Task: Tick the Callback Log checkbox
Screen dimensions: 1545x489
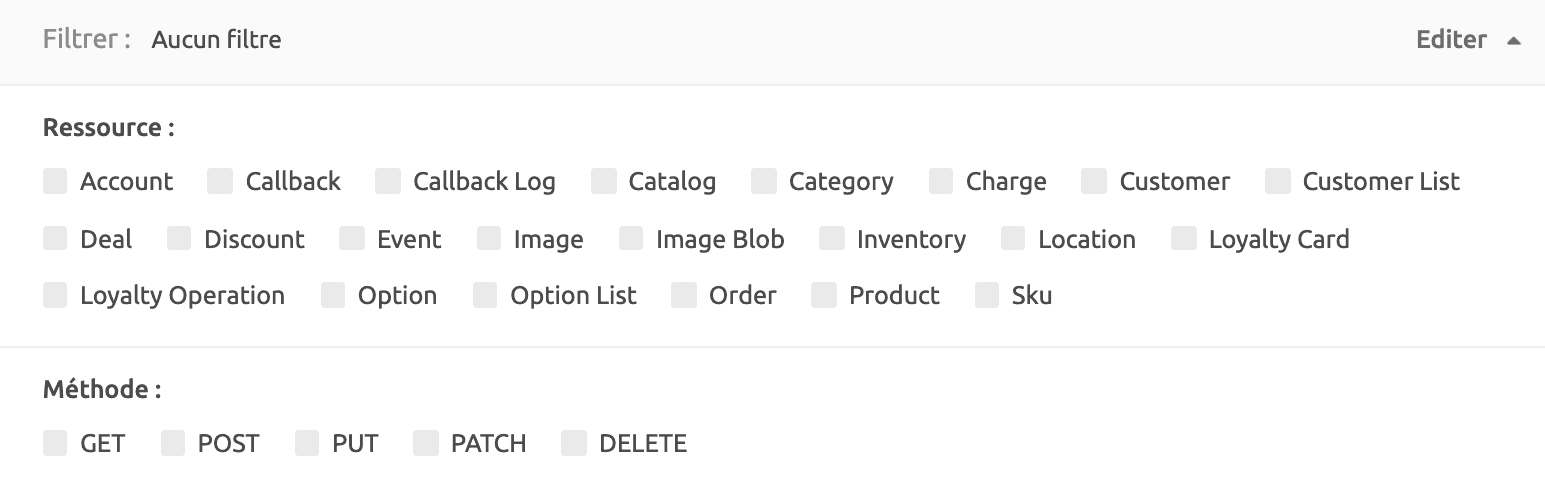Action: click(x=388, y=181)
